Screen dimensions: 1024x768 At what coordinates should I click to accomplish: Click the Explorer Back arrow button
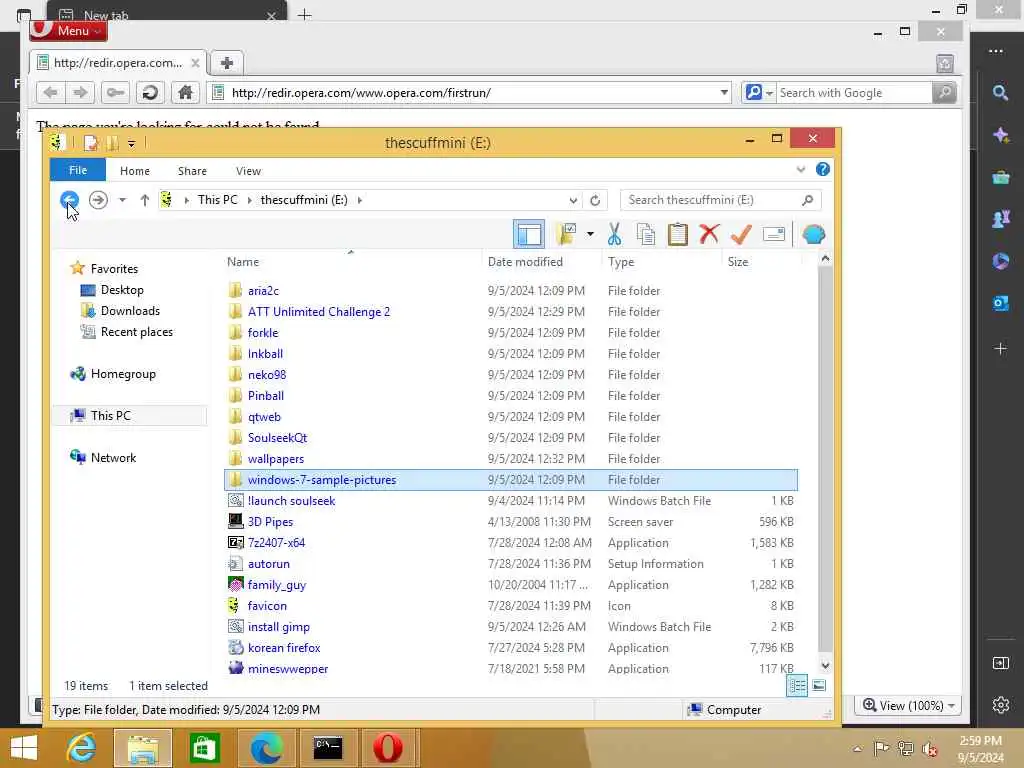[x=69, y=200]
